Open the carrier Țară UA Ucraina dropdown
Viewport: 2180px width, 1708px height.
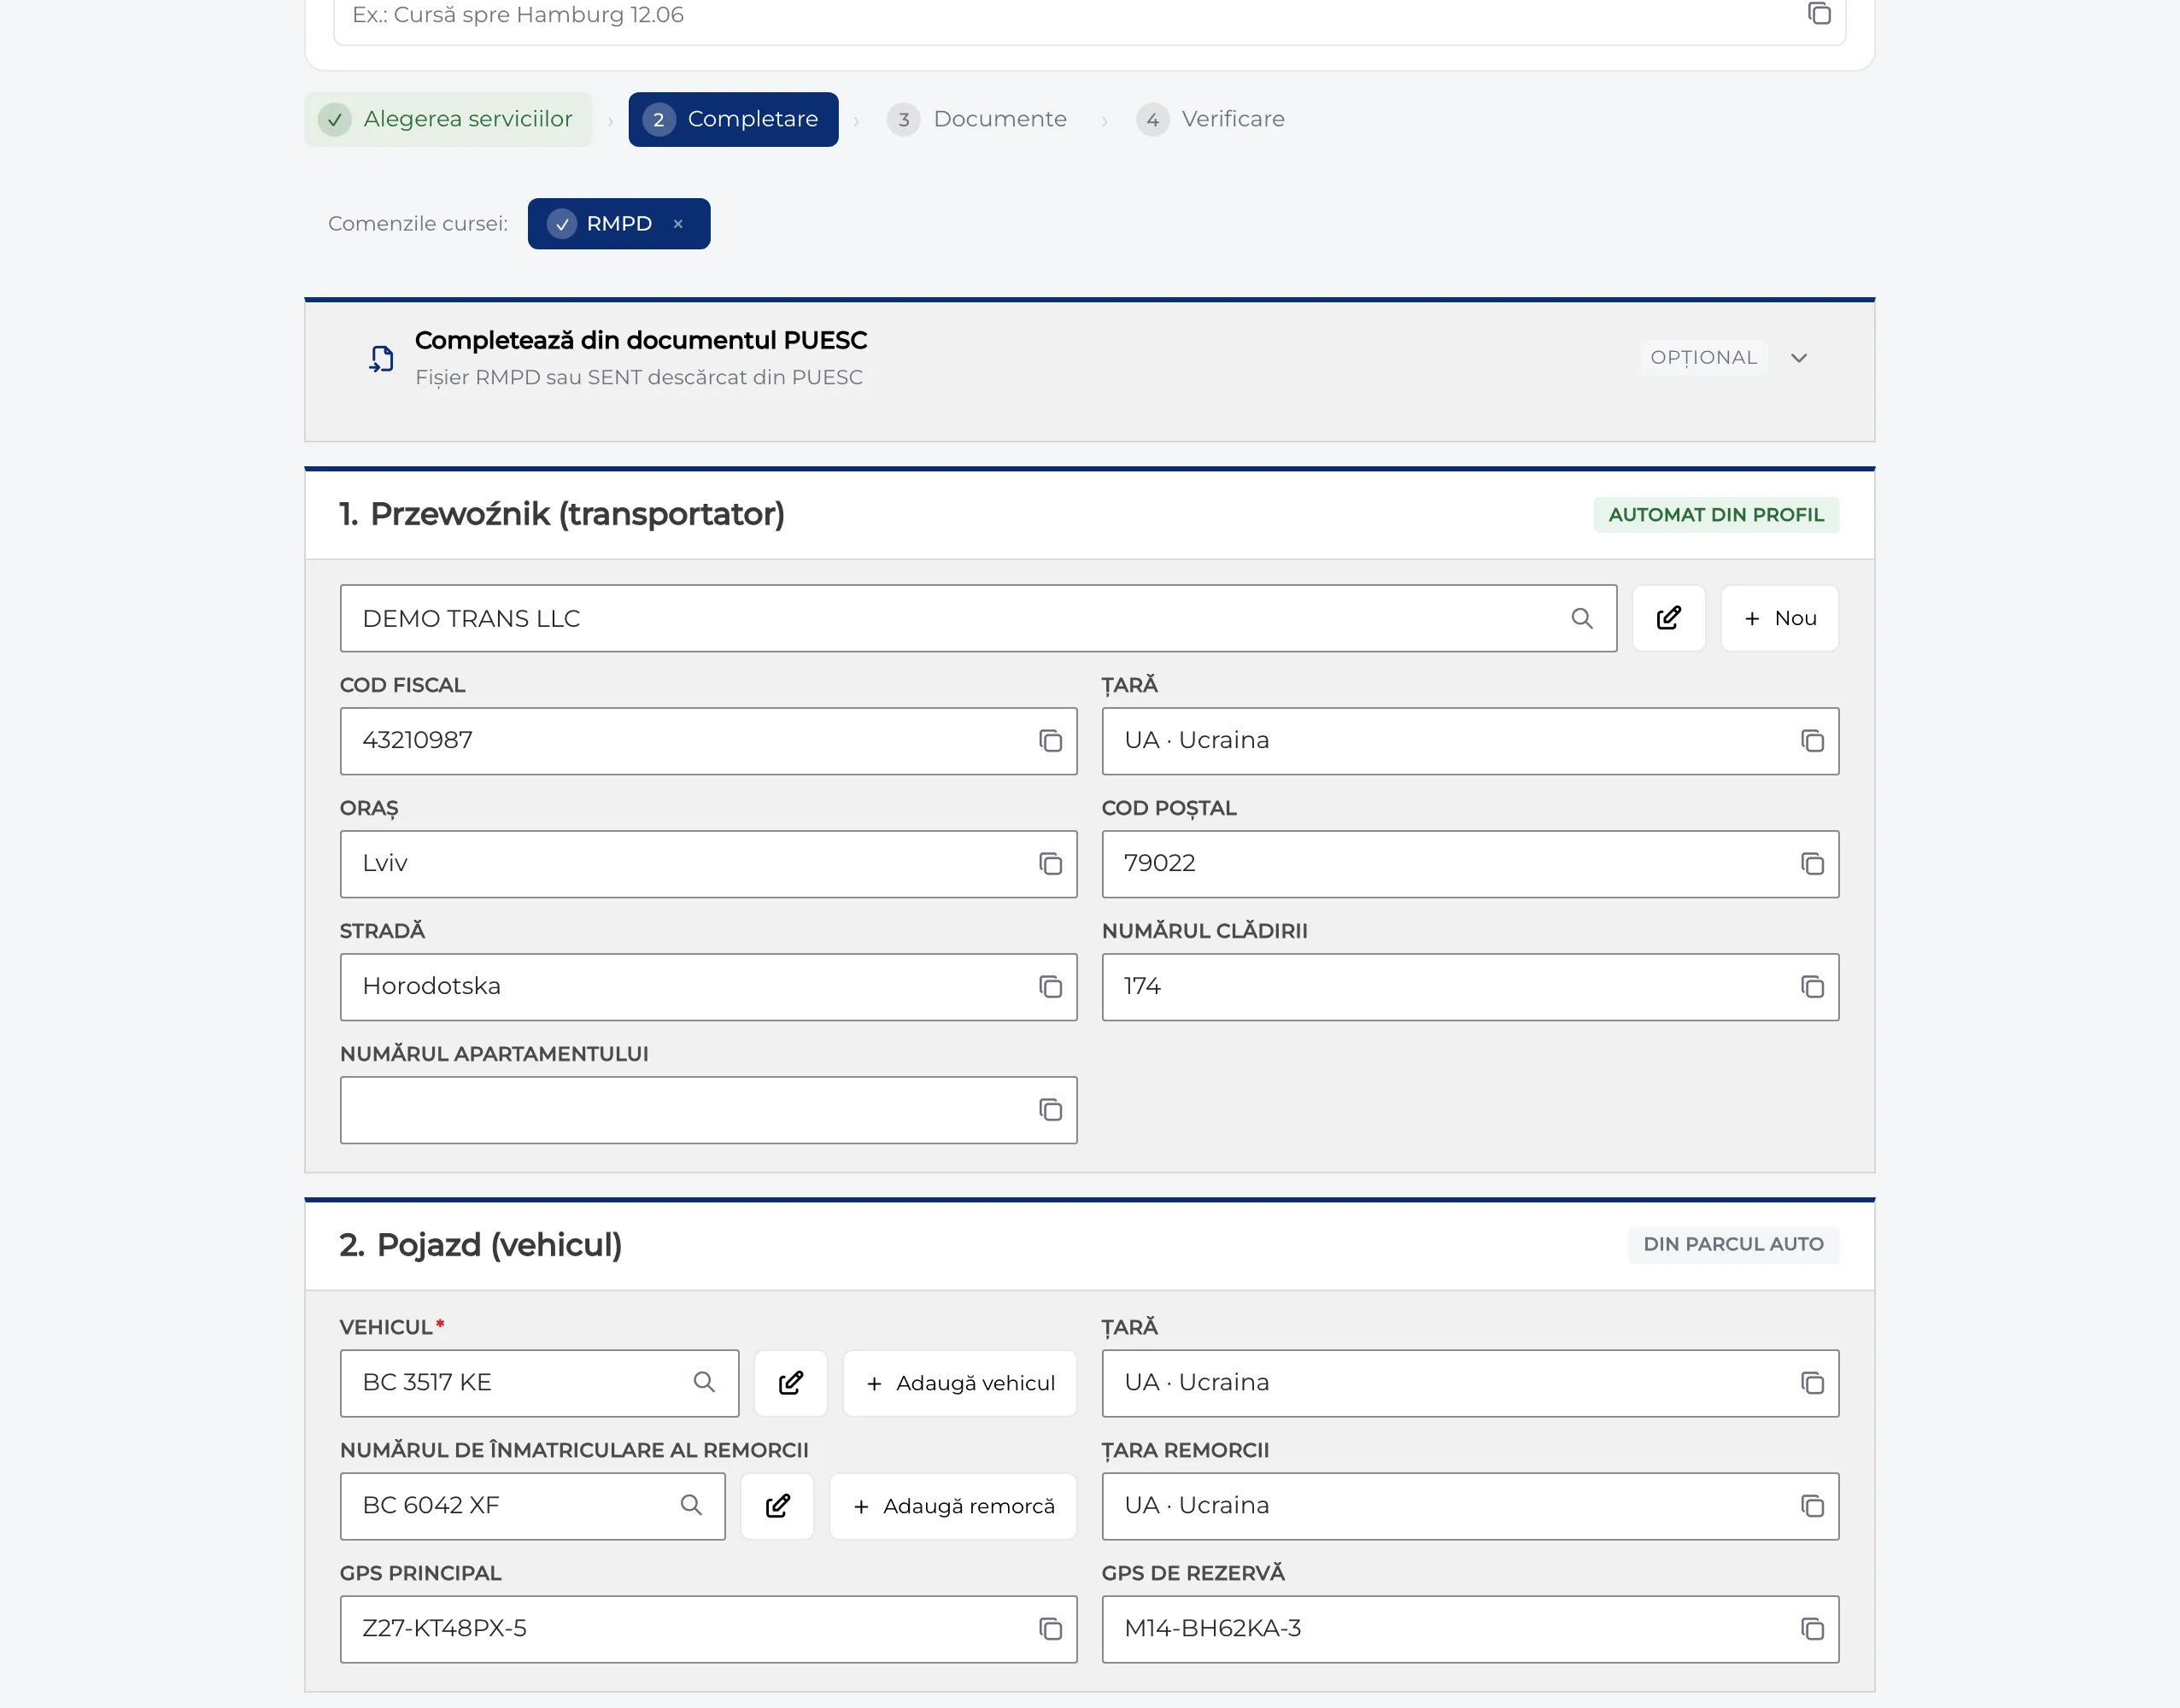pyautogui.click(x=1470, y=741)
